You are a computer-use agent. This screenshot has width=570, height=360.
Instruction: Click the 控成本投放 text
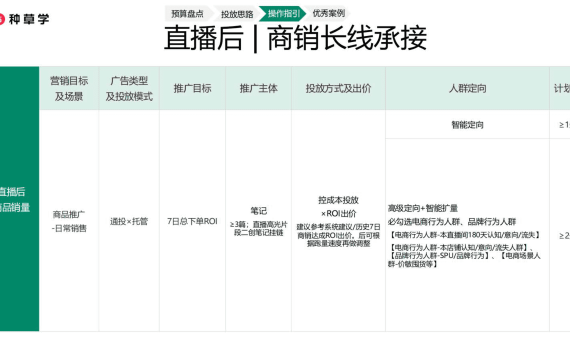(x=338, y=200)
